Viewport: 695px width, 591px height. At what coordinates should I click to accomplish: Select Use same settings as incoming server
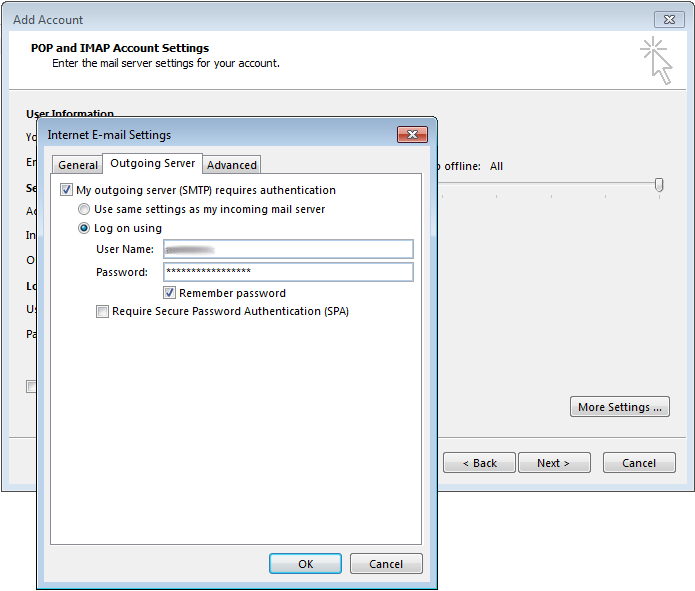pyautogui.click(x=84, y=209)
